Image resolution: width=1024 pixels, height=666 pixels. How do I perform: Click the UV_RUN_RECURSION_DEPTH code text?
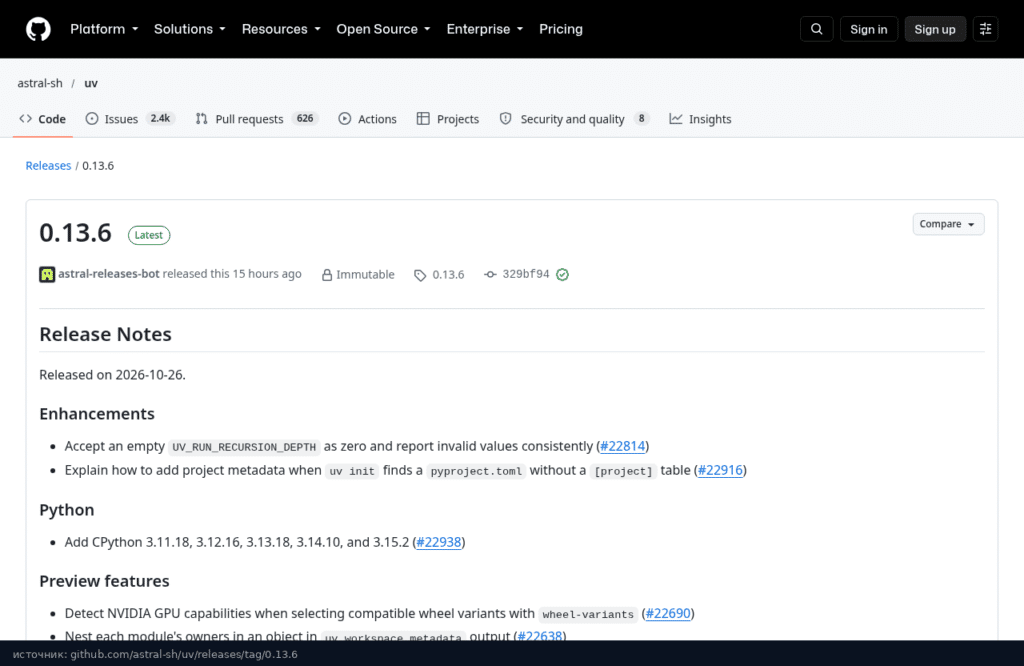pos(244,447)
